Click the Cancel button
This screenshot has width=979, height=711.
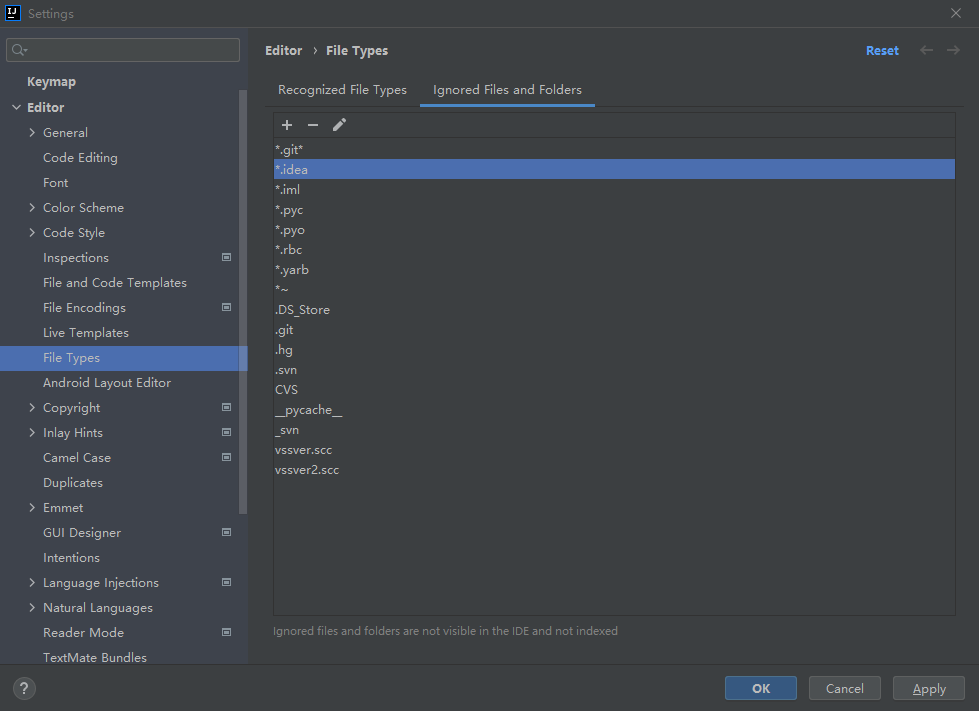coord(845,688)
